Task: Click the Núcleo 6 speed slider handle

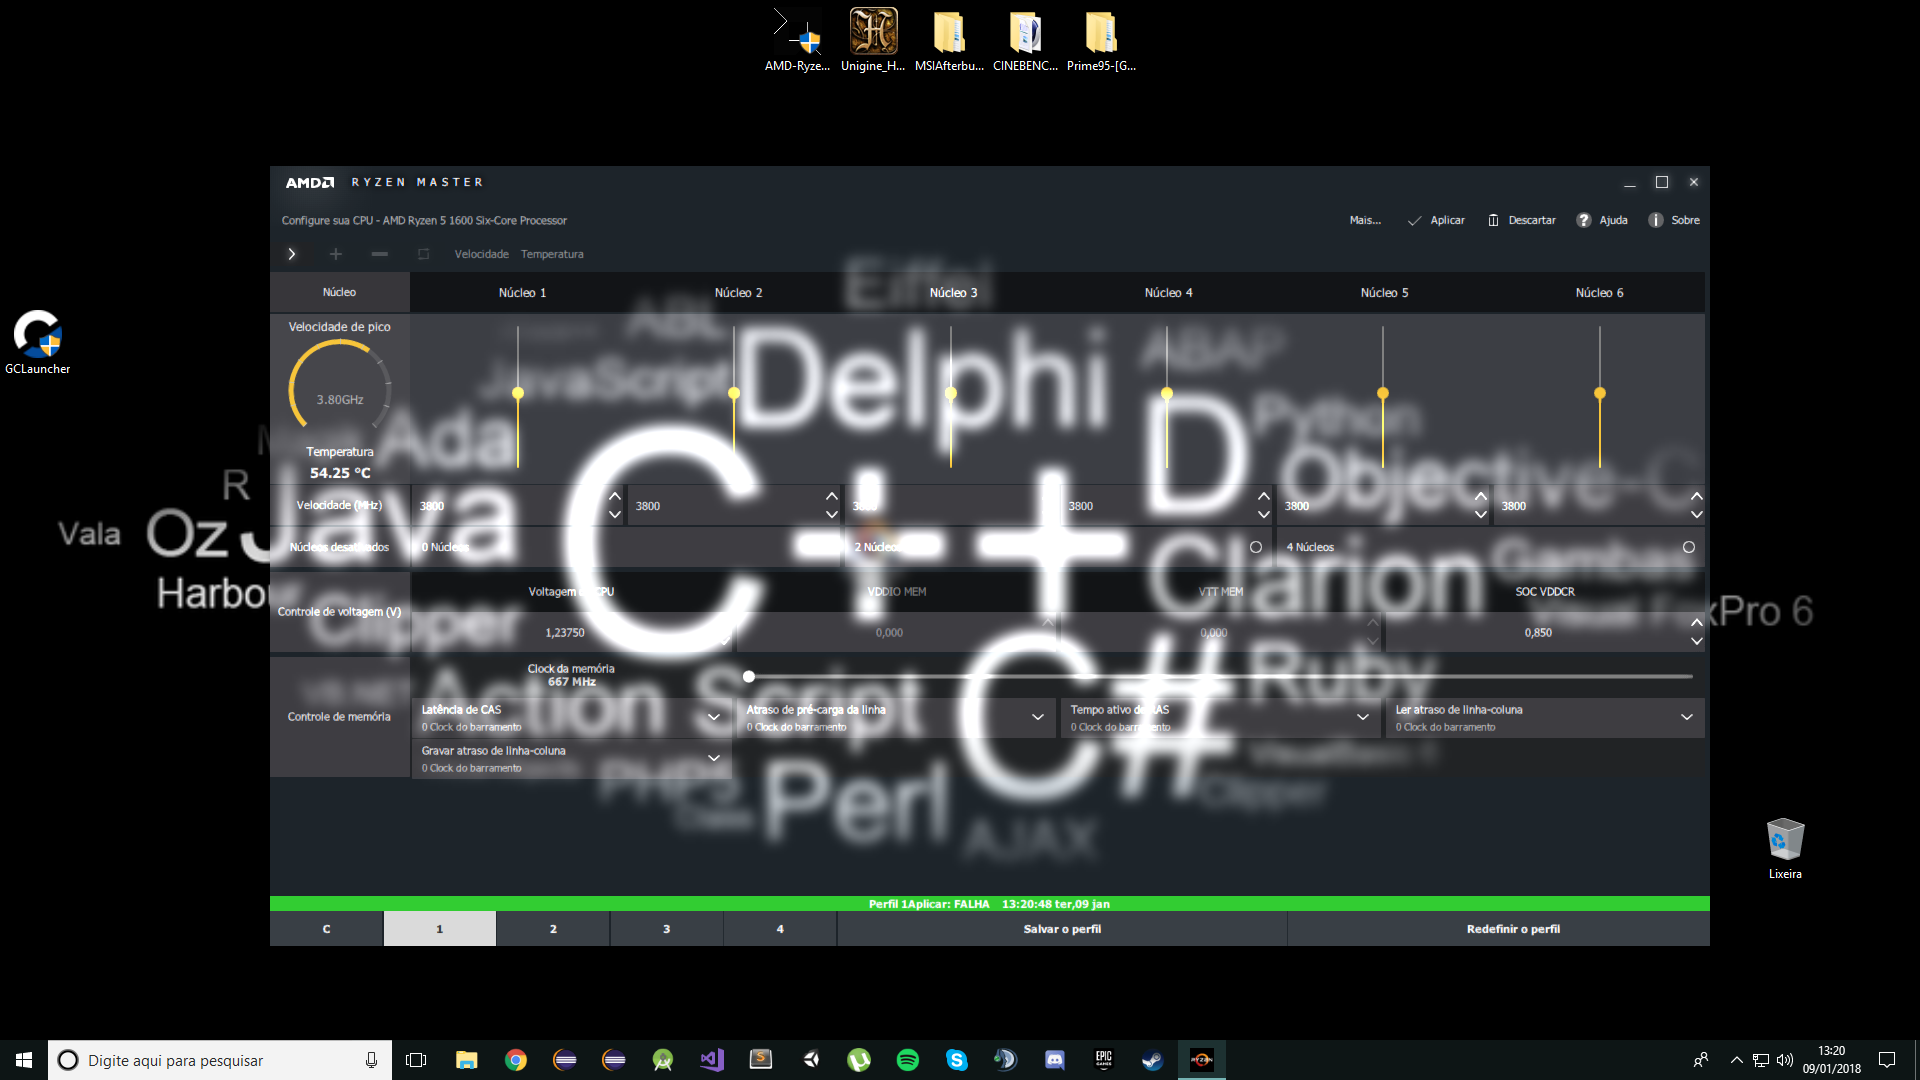Action: click(x=1600, y=393)
